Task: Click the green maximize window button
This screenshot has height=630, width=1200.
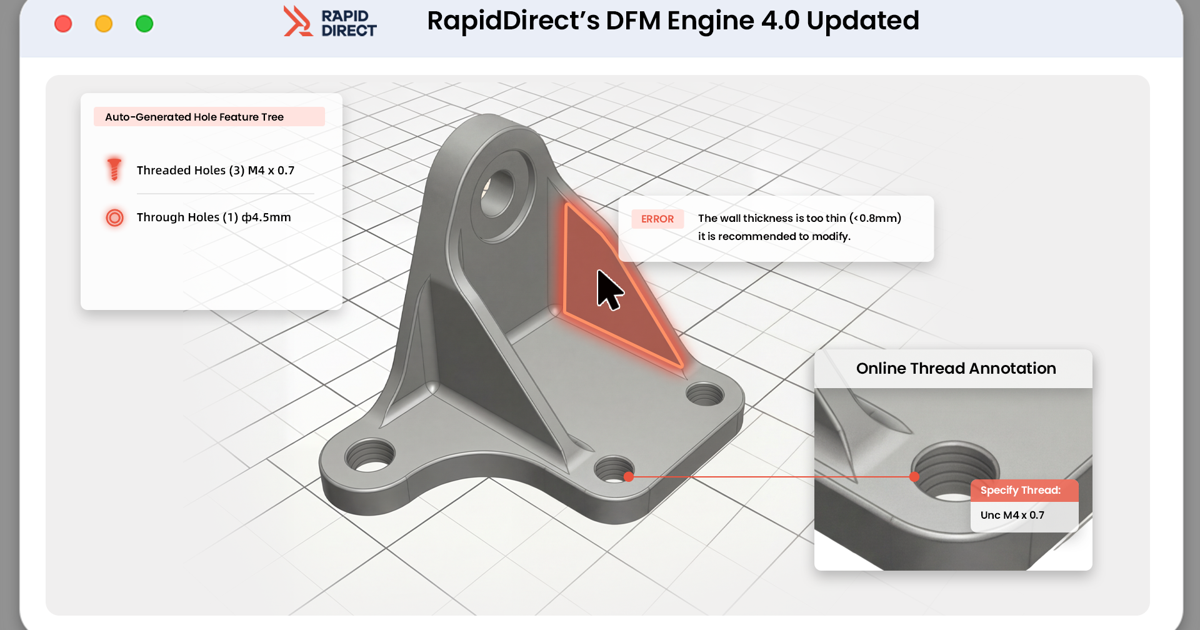Action: (x=144, y=24)
